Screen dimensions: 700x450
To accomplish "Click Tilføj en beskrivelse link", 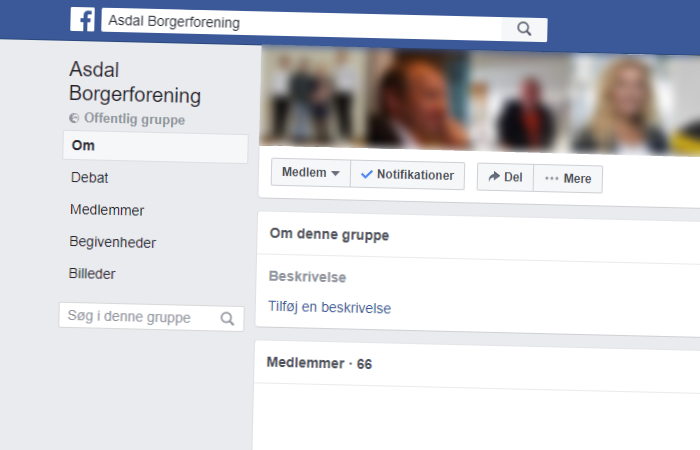I will click(329, 307).
